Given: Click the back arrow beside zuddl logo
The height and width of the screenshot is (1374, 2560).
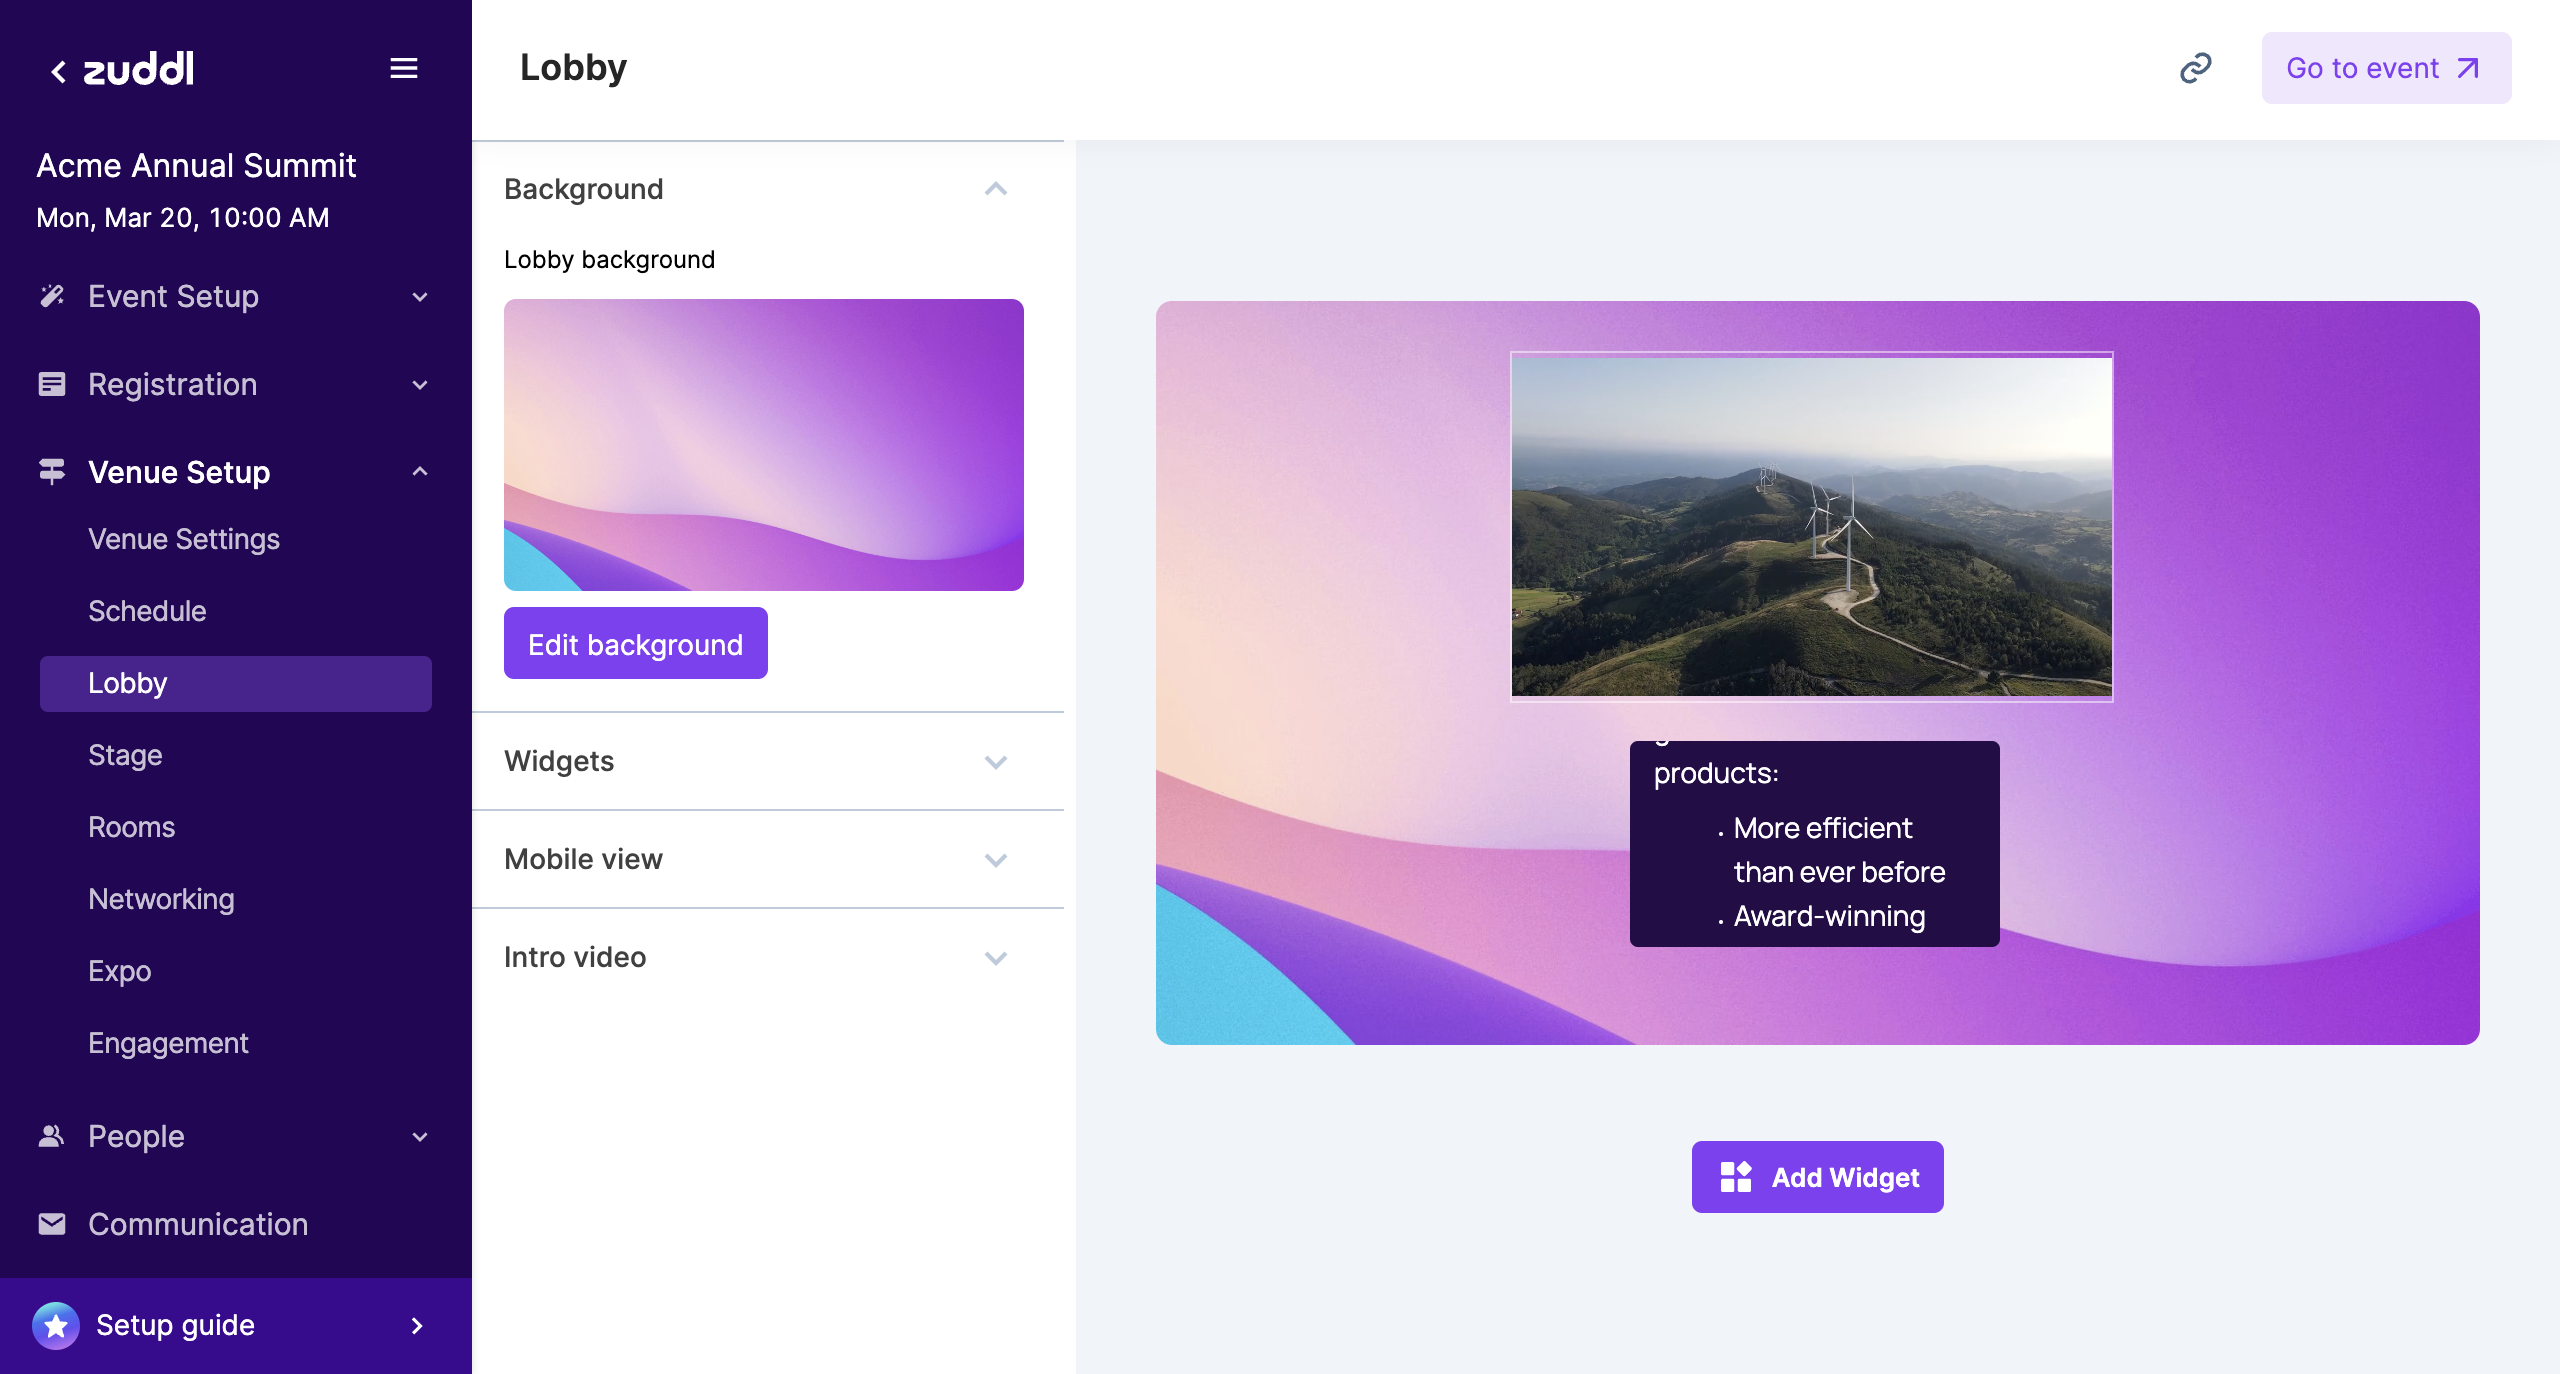Looking at the screenshot, I should (59, 71).
